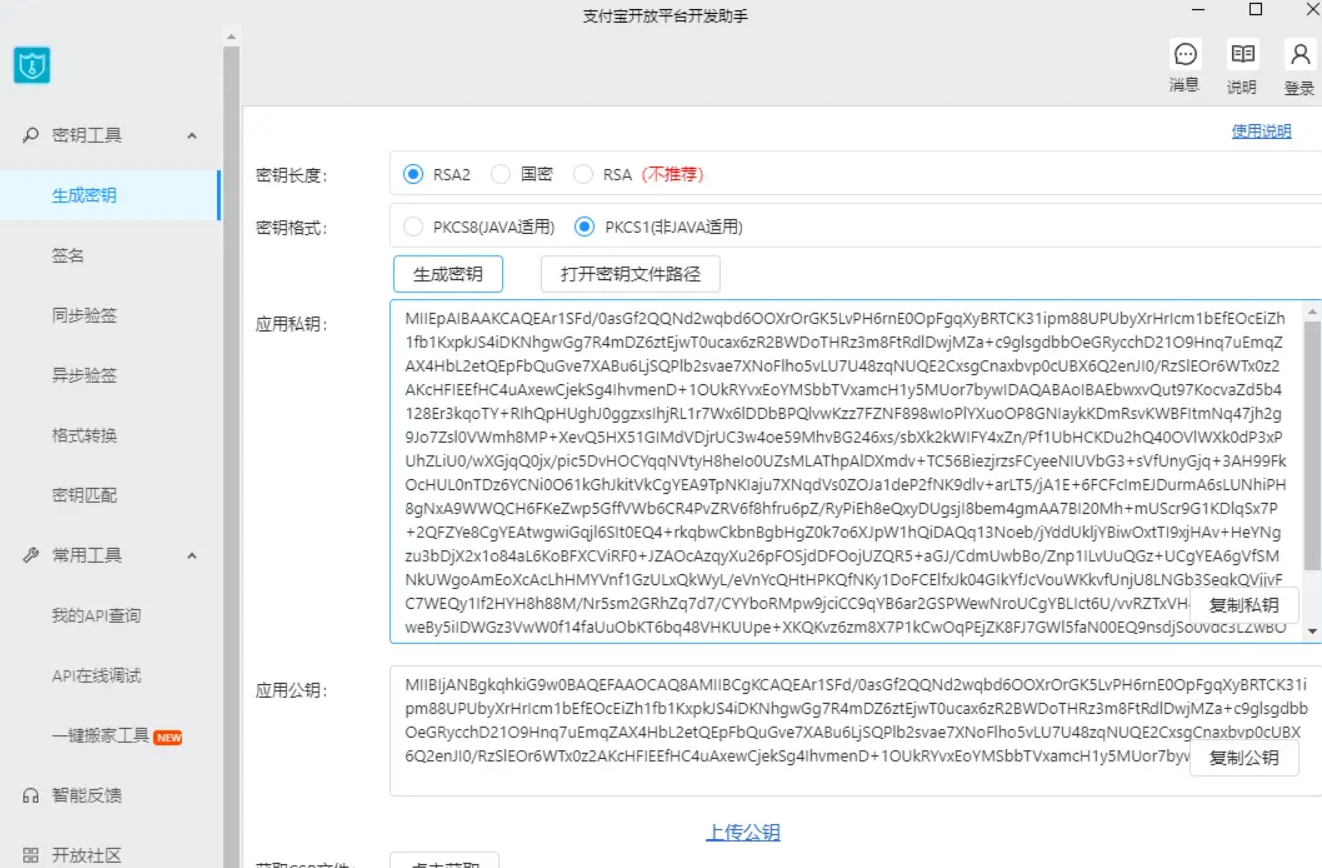Click the 登录 user icon
Viewport: 1322px width, 868px height.
pyautogui.click(x=1299, y=54)
